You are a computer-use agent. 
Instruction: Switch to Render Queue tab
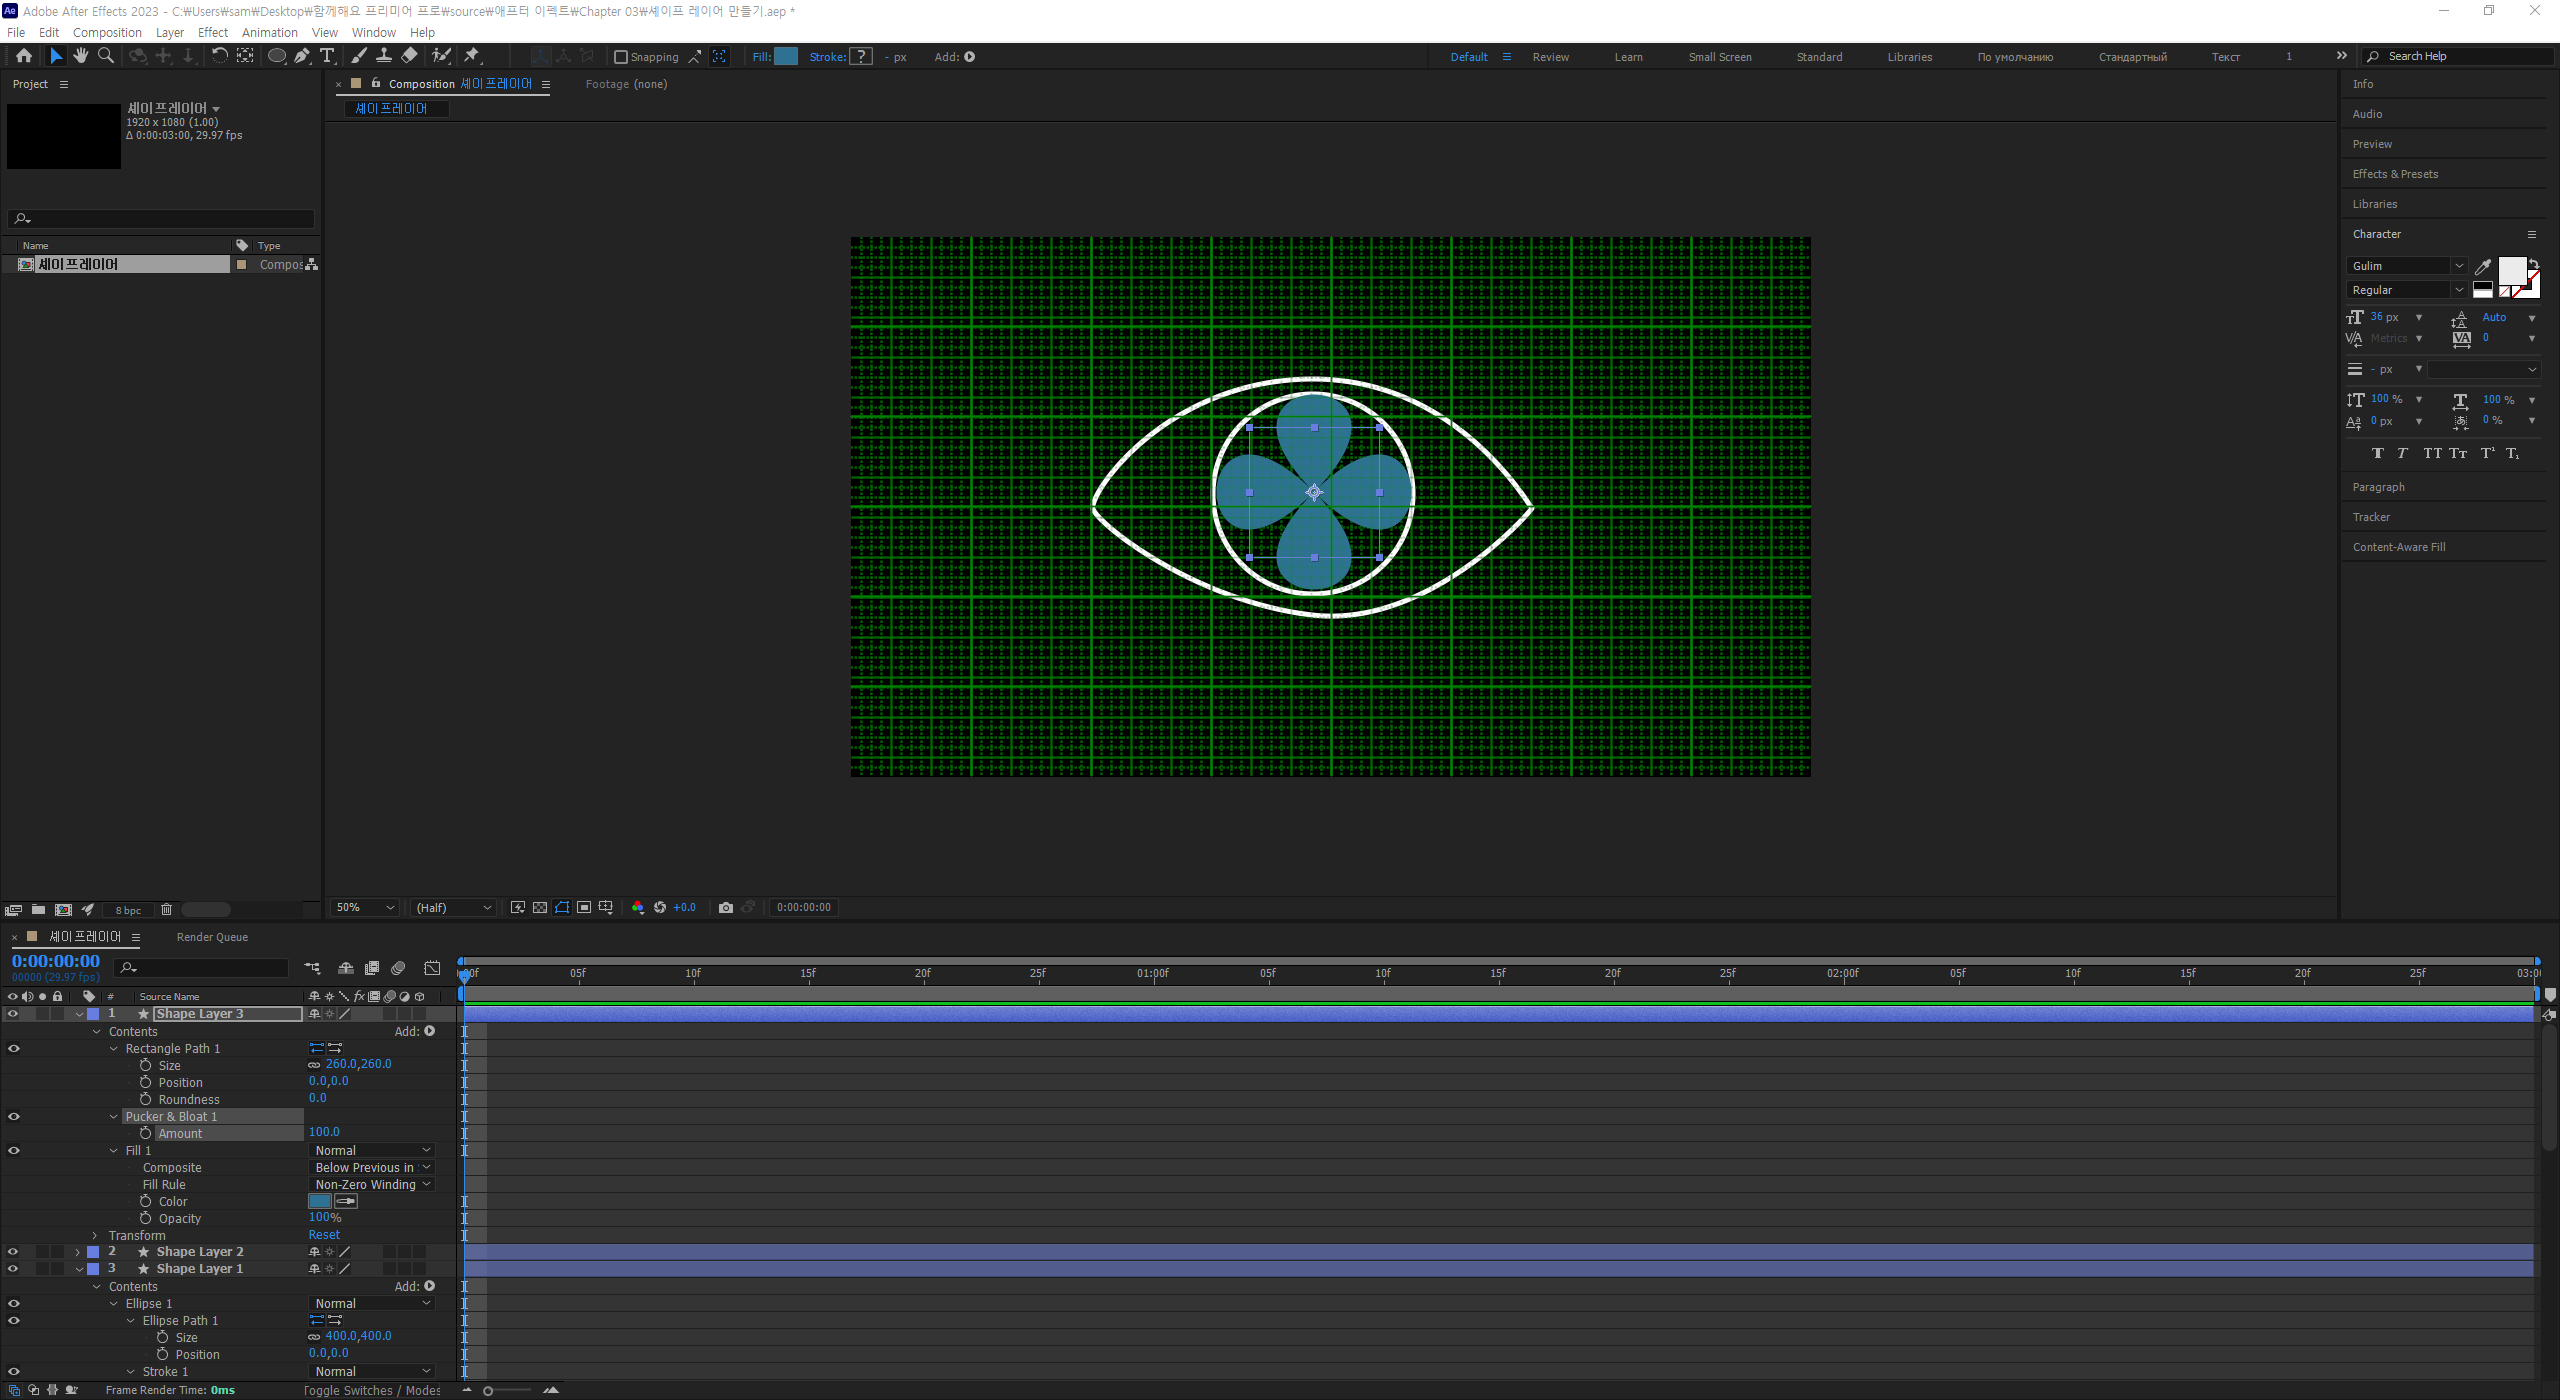tap(212, 937)
